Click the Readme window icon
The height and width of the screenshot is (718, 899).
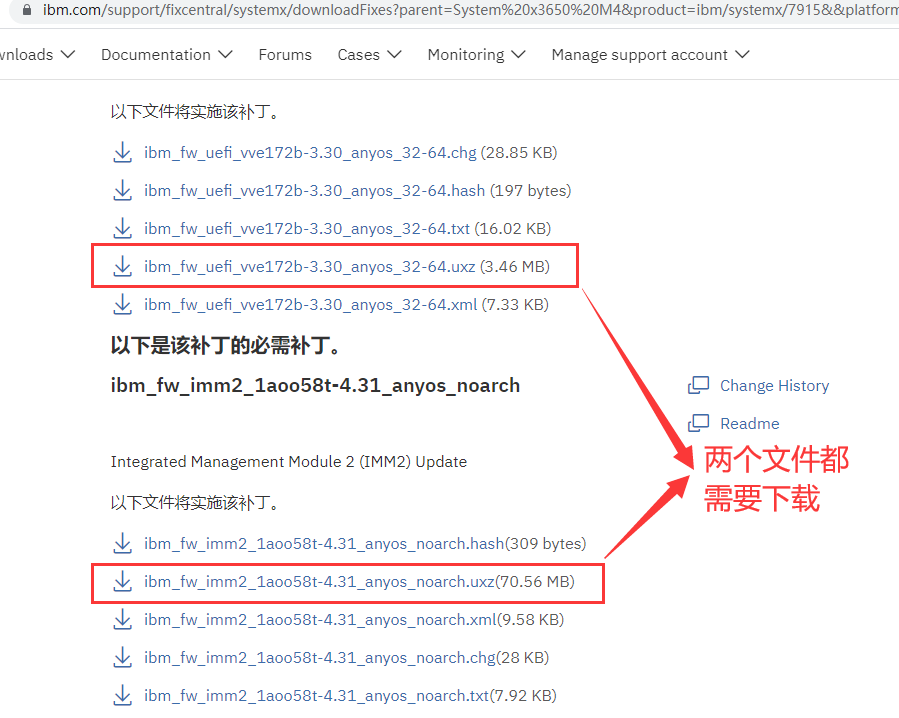[698, 423]
